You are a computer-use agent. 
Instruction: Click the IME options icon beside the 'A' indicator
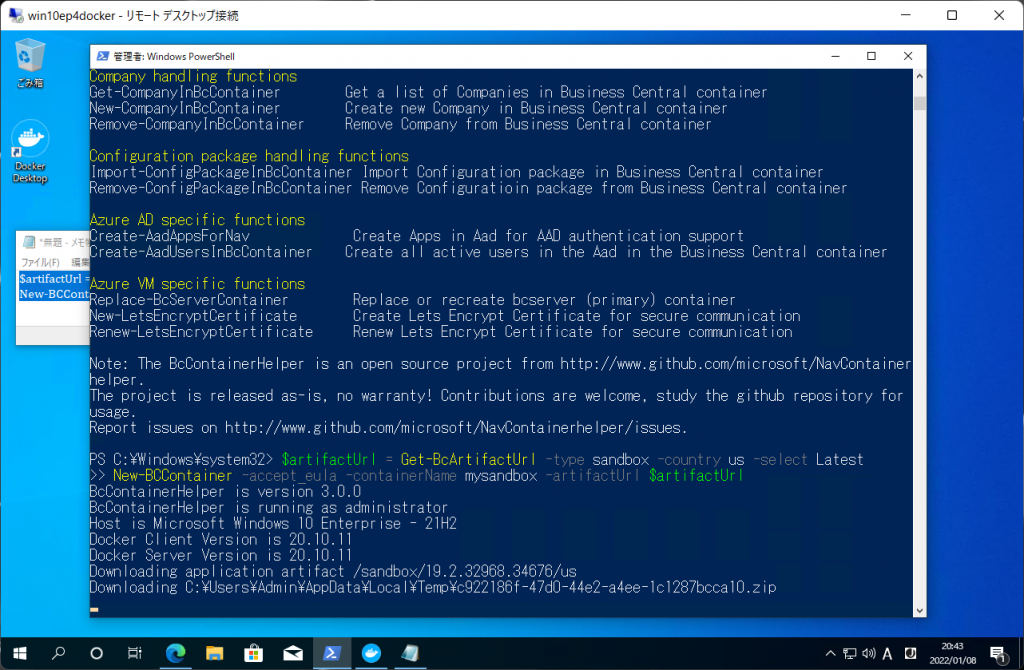910,653
